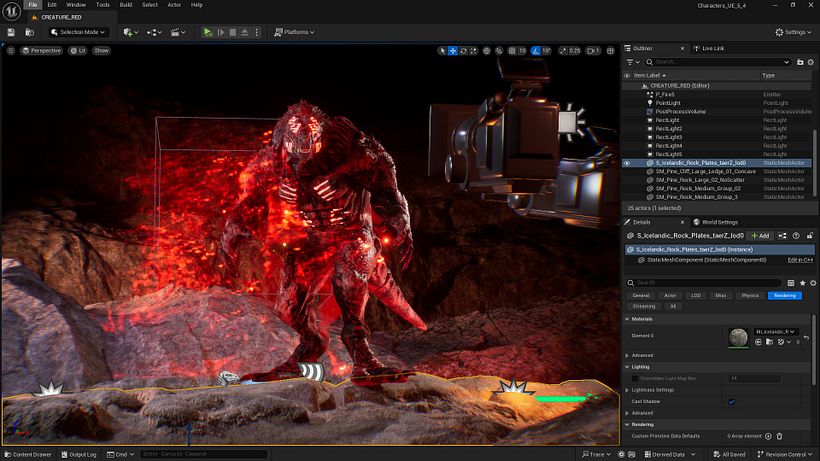Viewport: 820px width, 461px height.
Task: Toggle visibility of S_Icelandic_Rock_Plates actor
Action: click(627, 163)
